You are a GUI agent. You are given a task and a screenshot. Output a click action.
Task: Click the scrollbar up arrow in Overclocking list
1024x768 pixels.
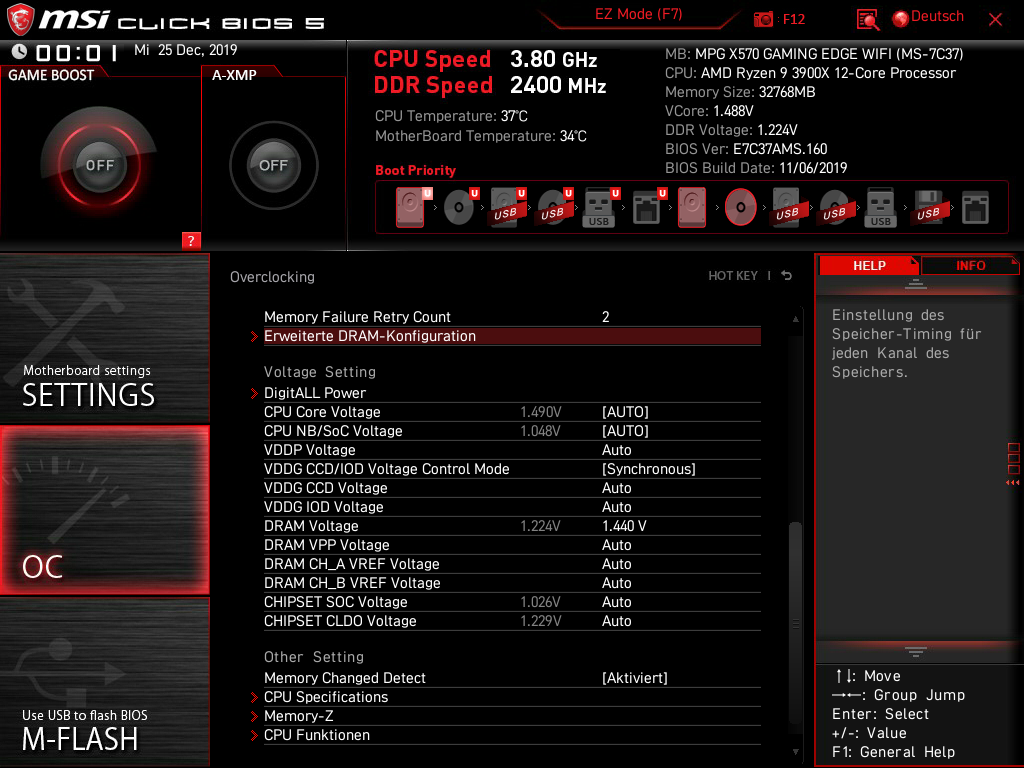pyautogui.click(x=795, y=319)
